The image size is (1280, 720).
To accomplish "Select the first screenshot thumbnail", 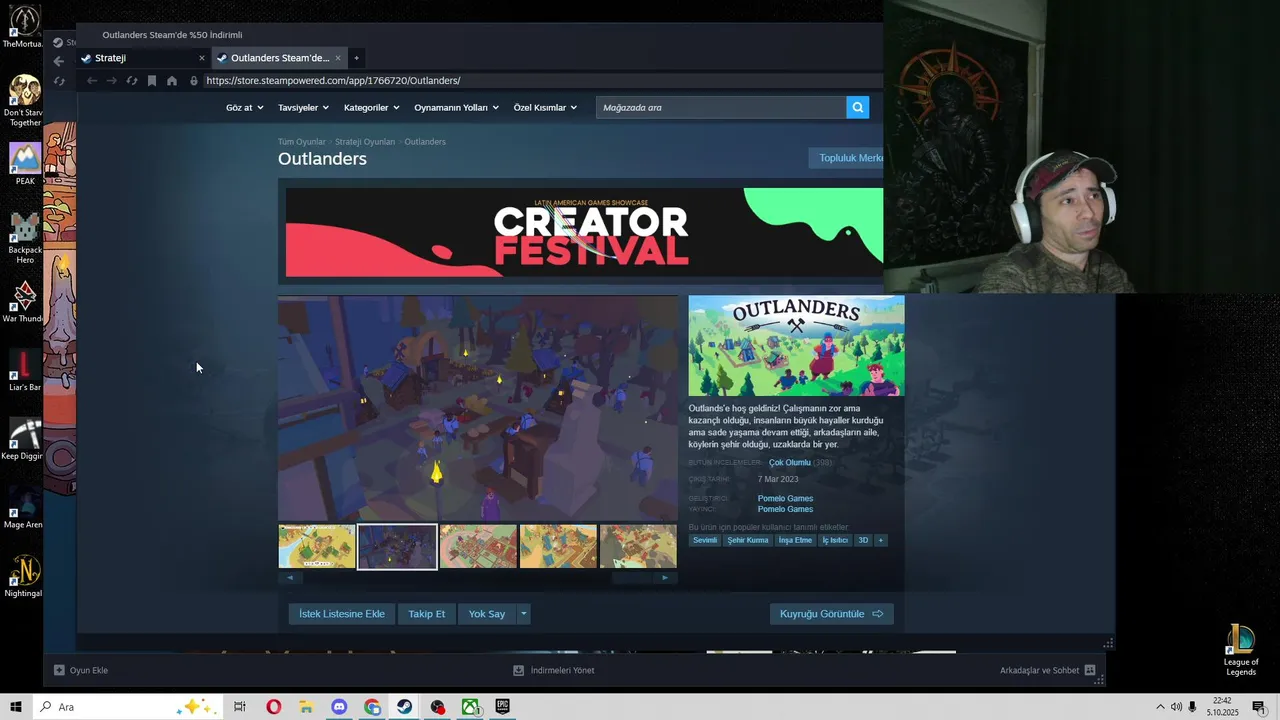I will pos(317,546).
